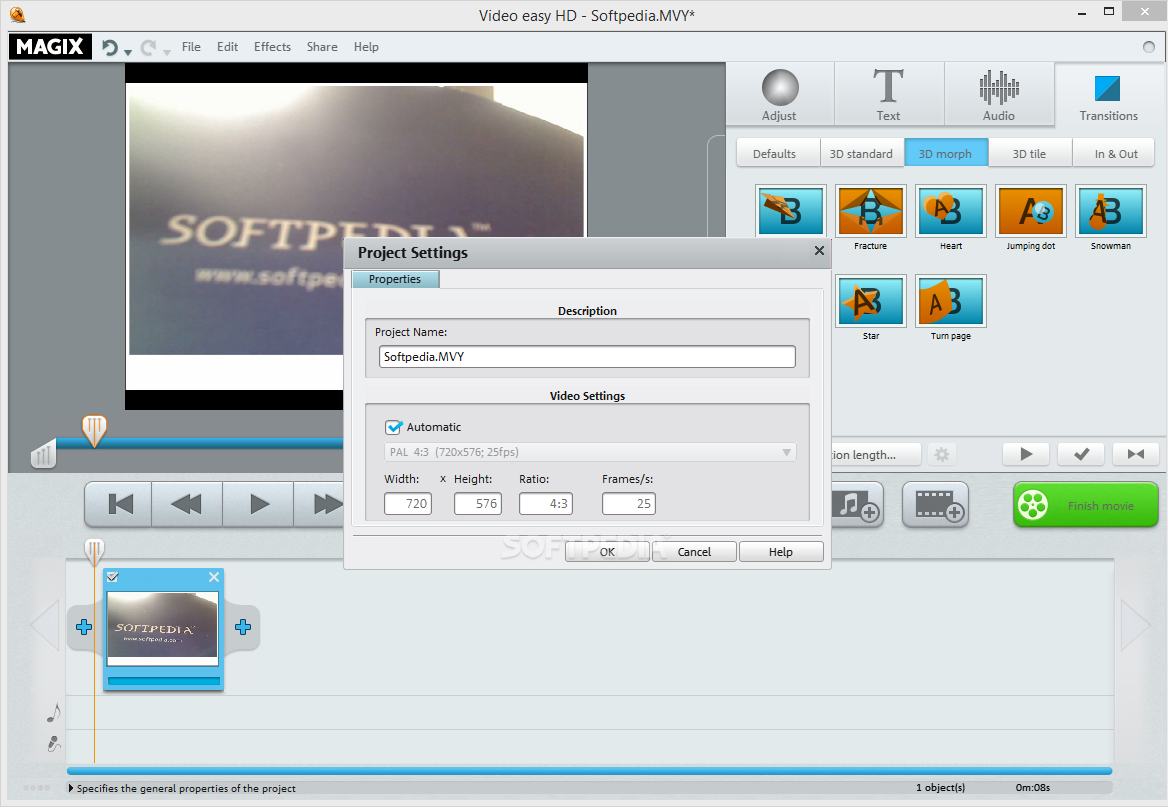Screen dimensions: 1168x807
Task: Open the Help menu
Action: pos(366,46)
